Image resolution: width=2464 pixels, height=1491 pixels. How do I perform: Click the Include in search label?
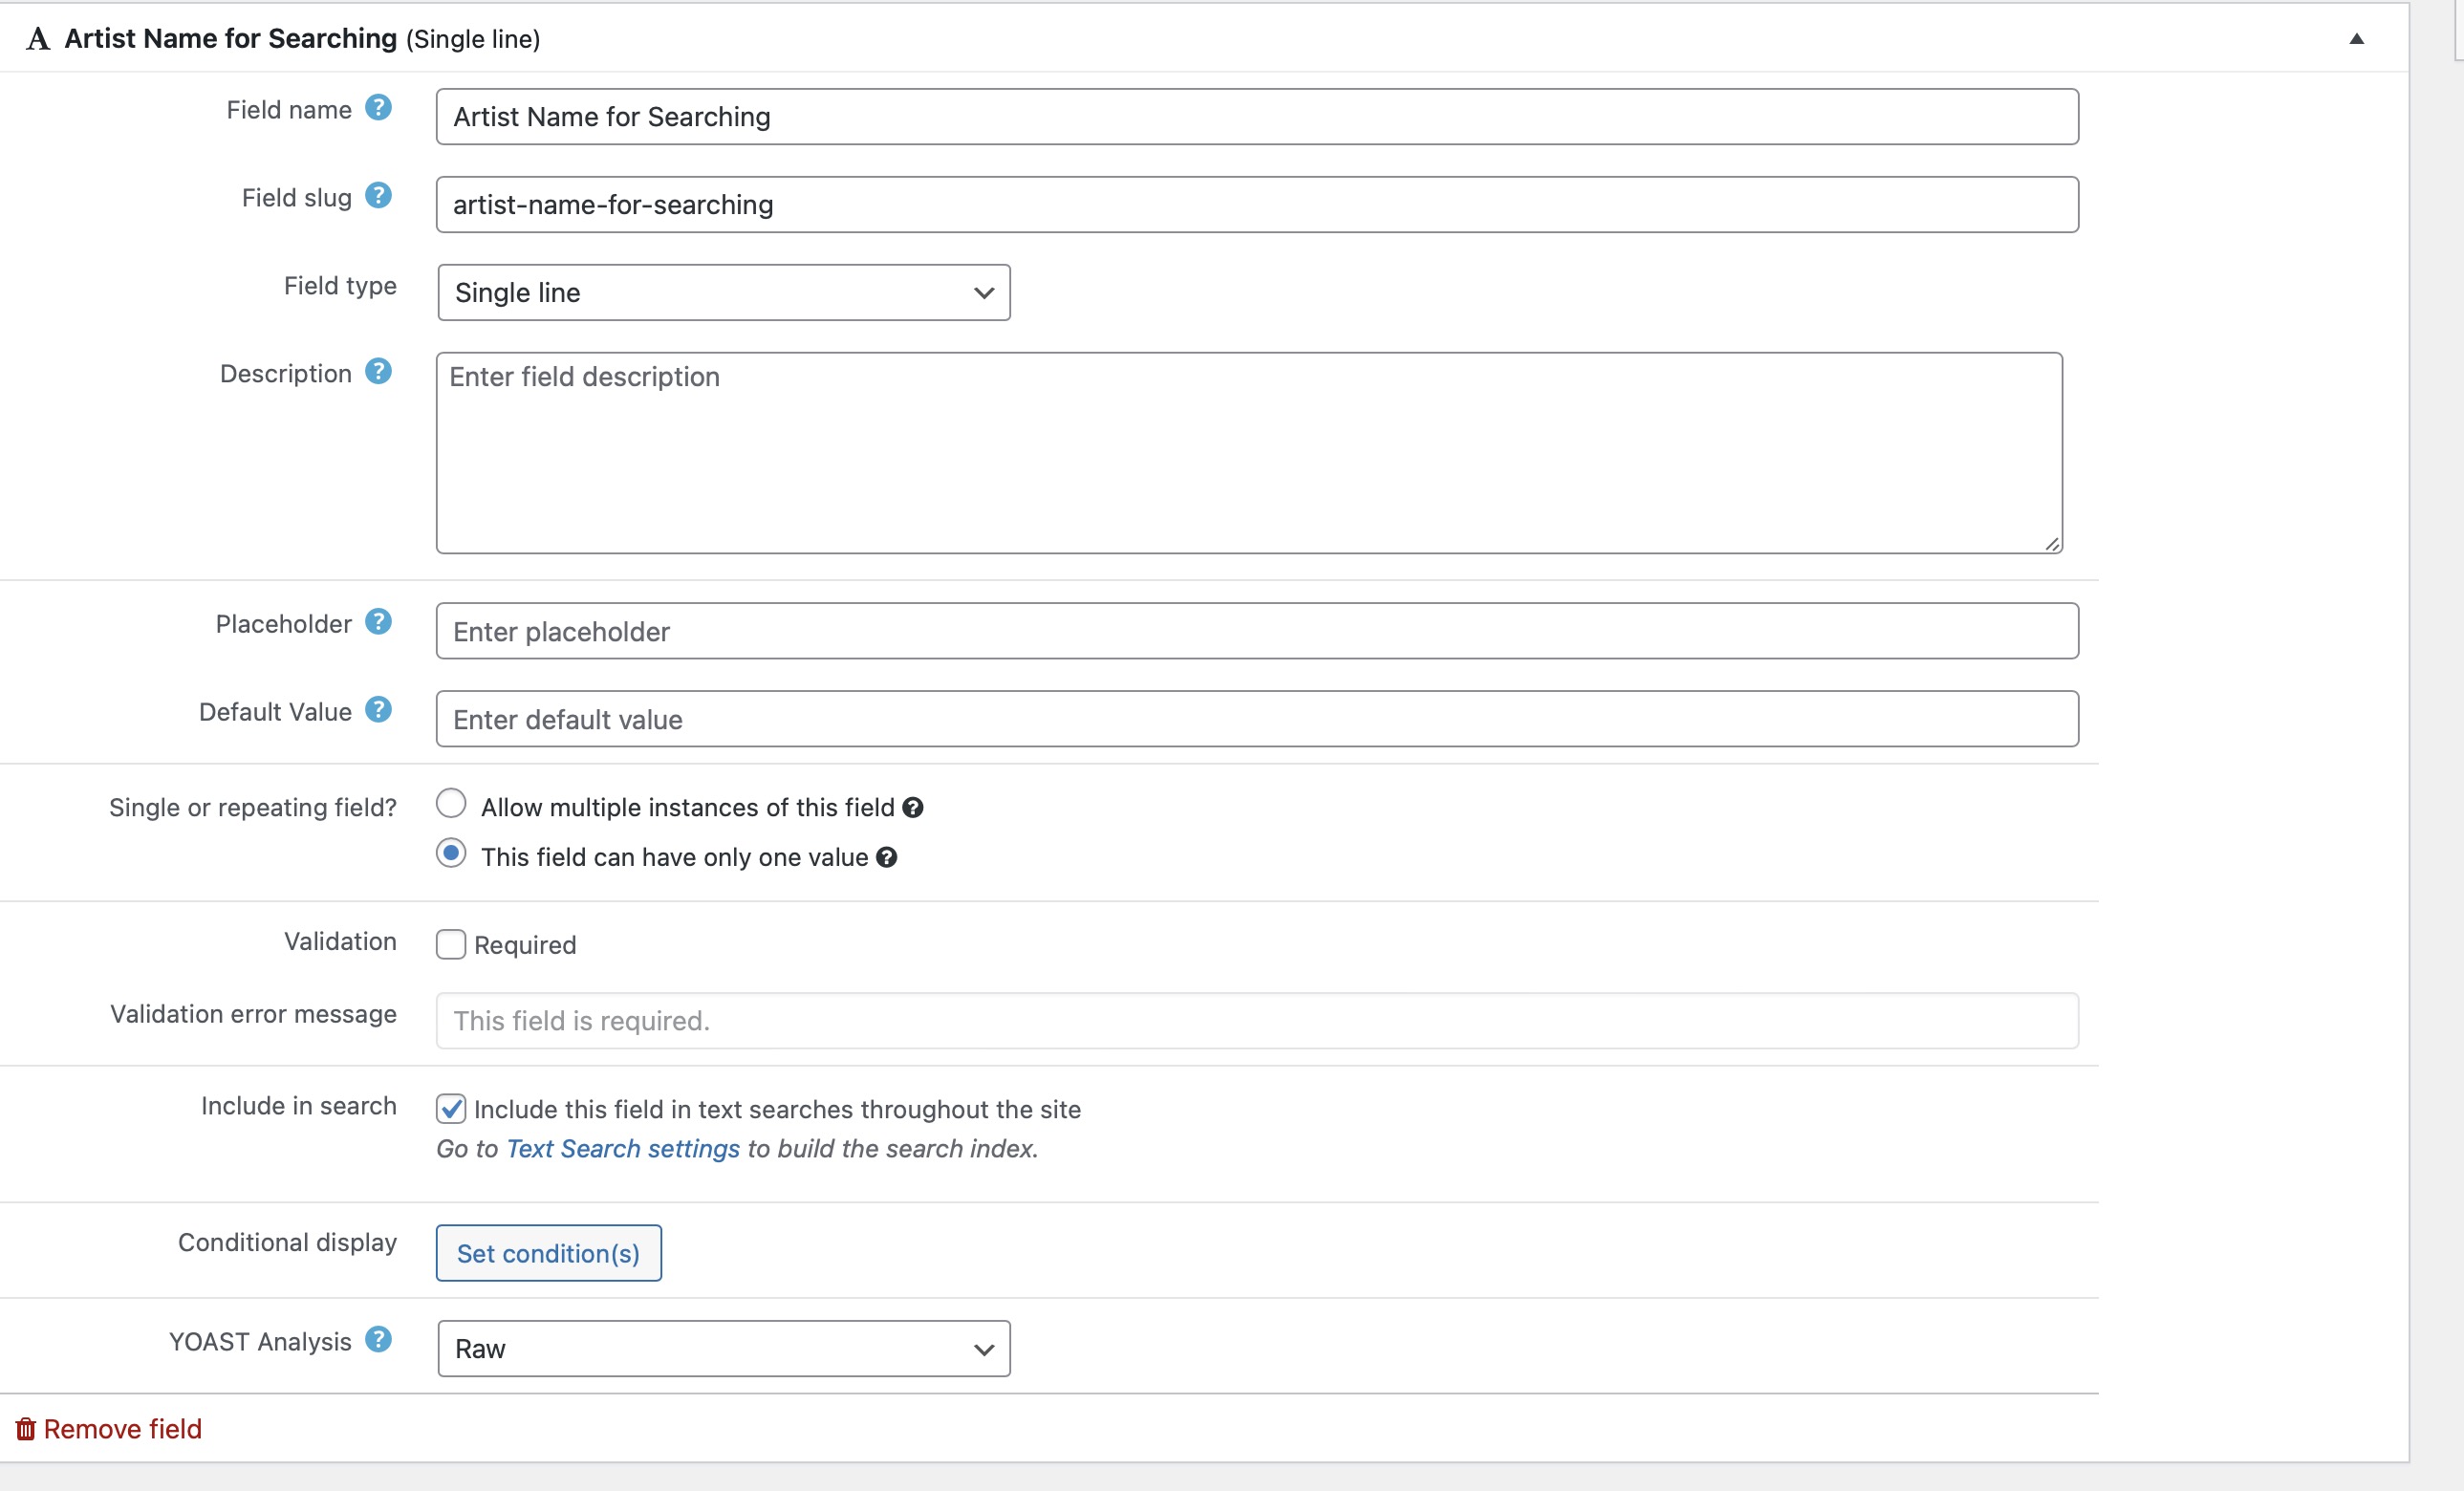coord(299,1106)
